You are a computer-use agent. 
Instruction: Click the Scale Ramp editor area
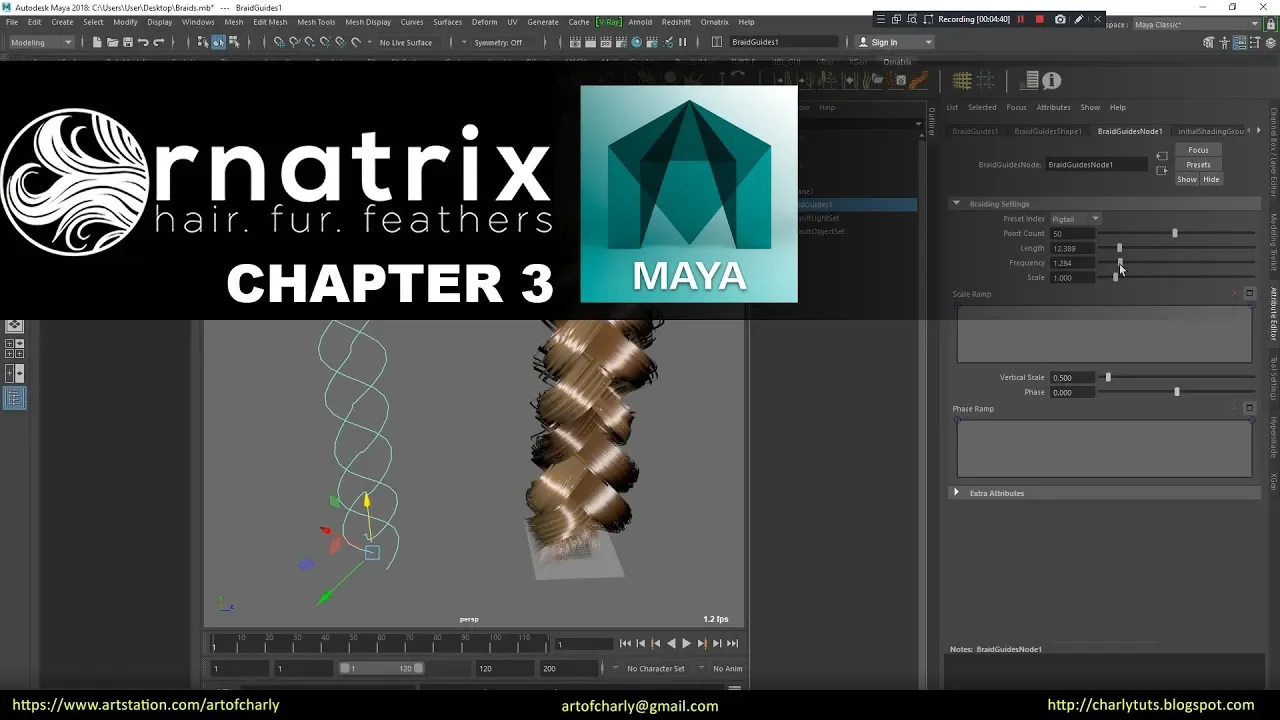pos(1104,333)
